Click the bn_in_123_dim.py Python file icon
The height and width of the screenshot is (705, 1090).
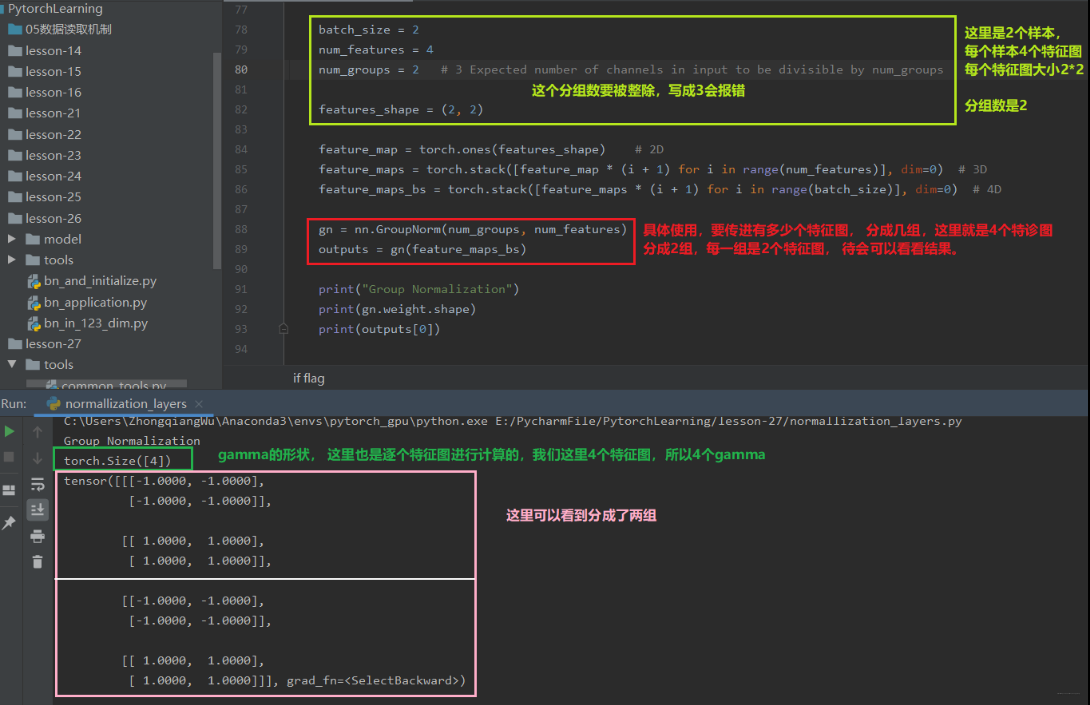tap(33, 323)
